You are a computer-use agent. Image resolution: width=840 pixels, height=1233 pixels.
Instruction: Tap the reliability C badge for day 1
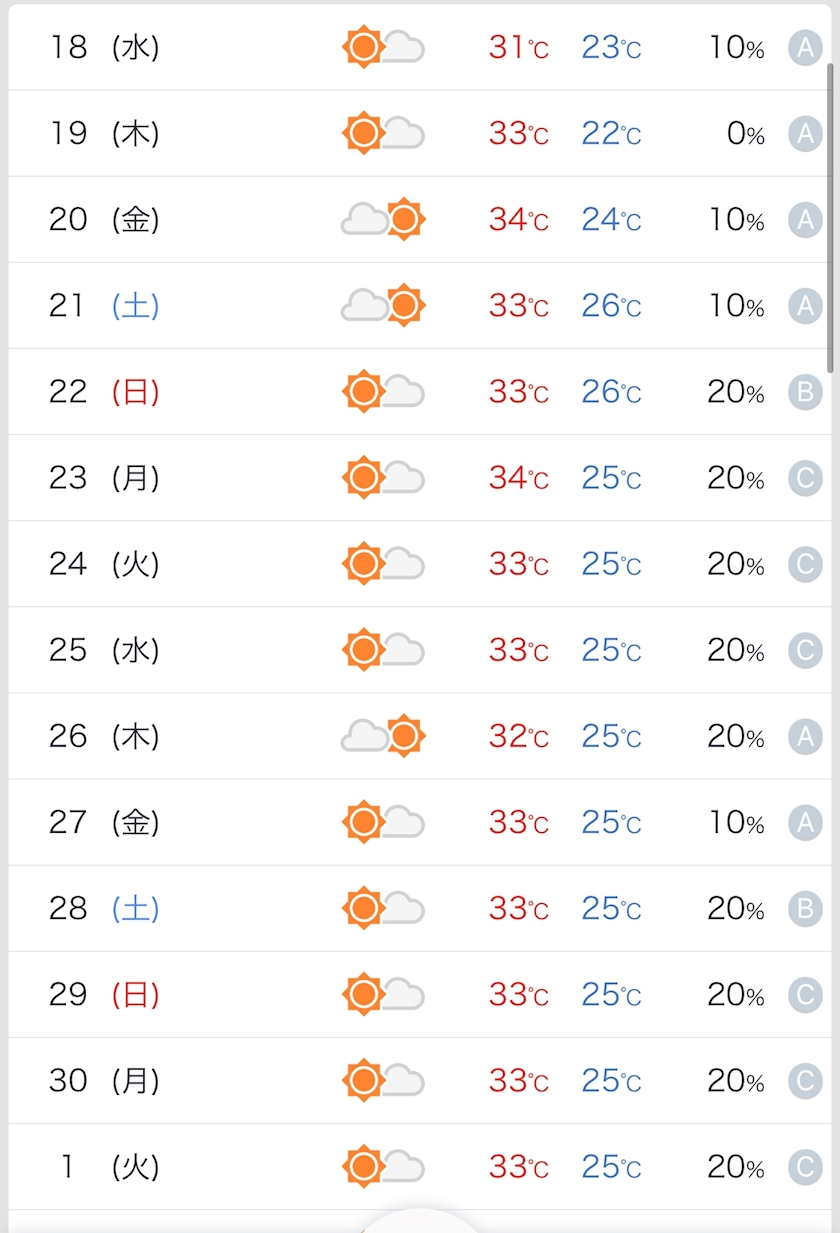point(805,1166)
